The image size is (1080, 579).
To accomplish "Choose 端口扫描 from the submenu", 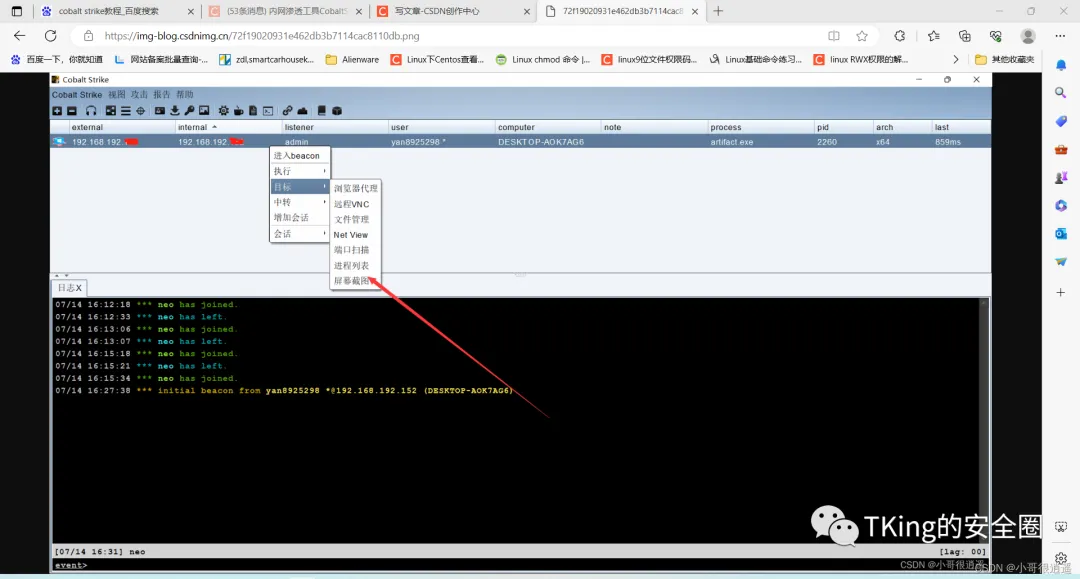I will (x=355, y=250).
